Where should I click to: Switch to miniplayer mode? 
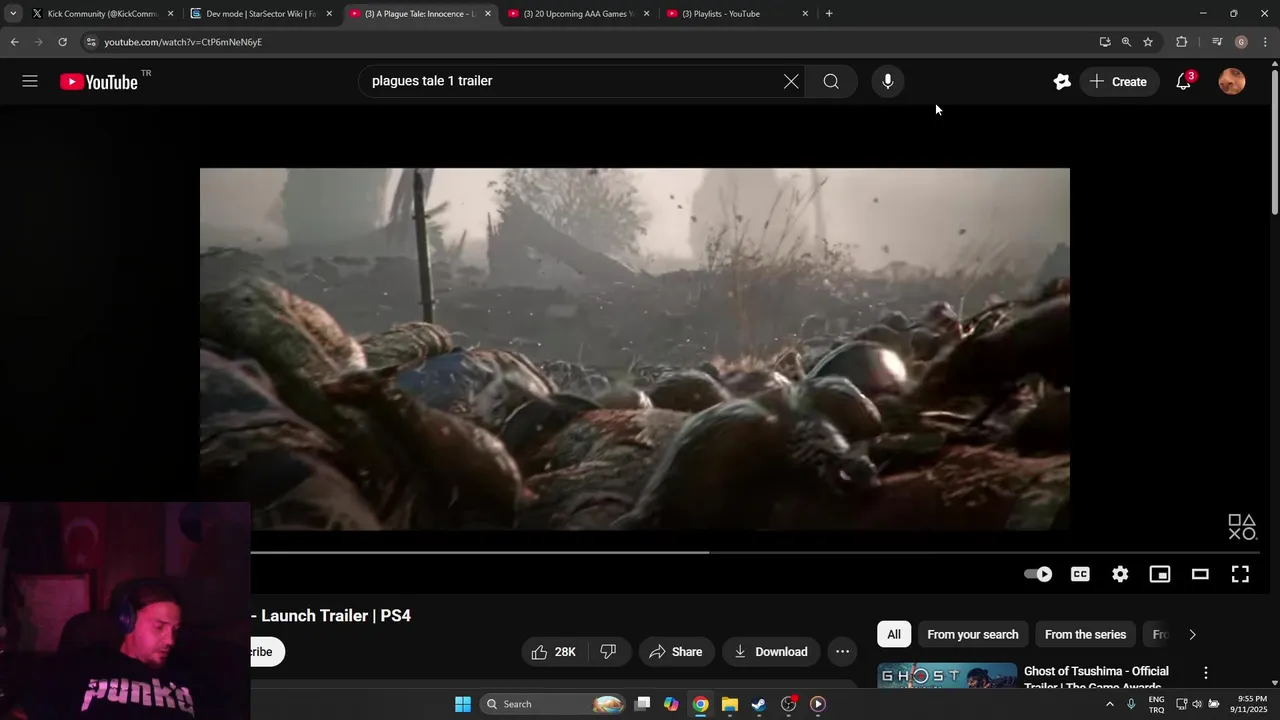pos(1160,574)
